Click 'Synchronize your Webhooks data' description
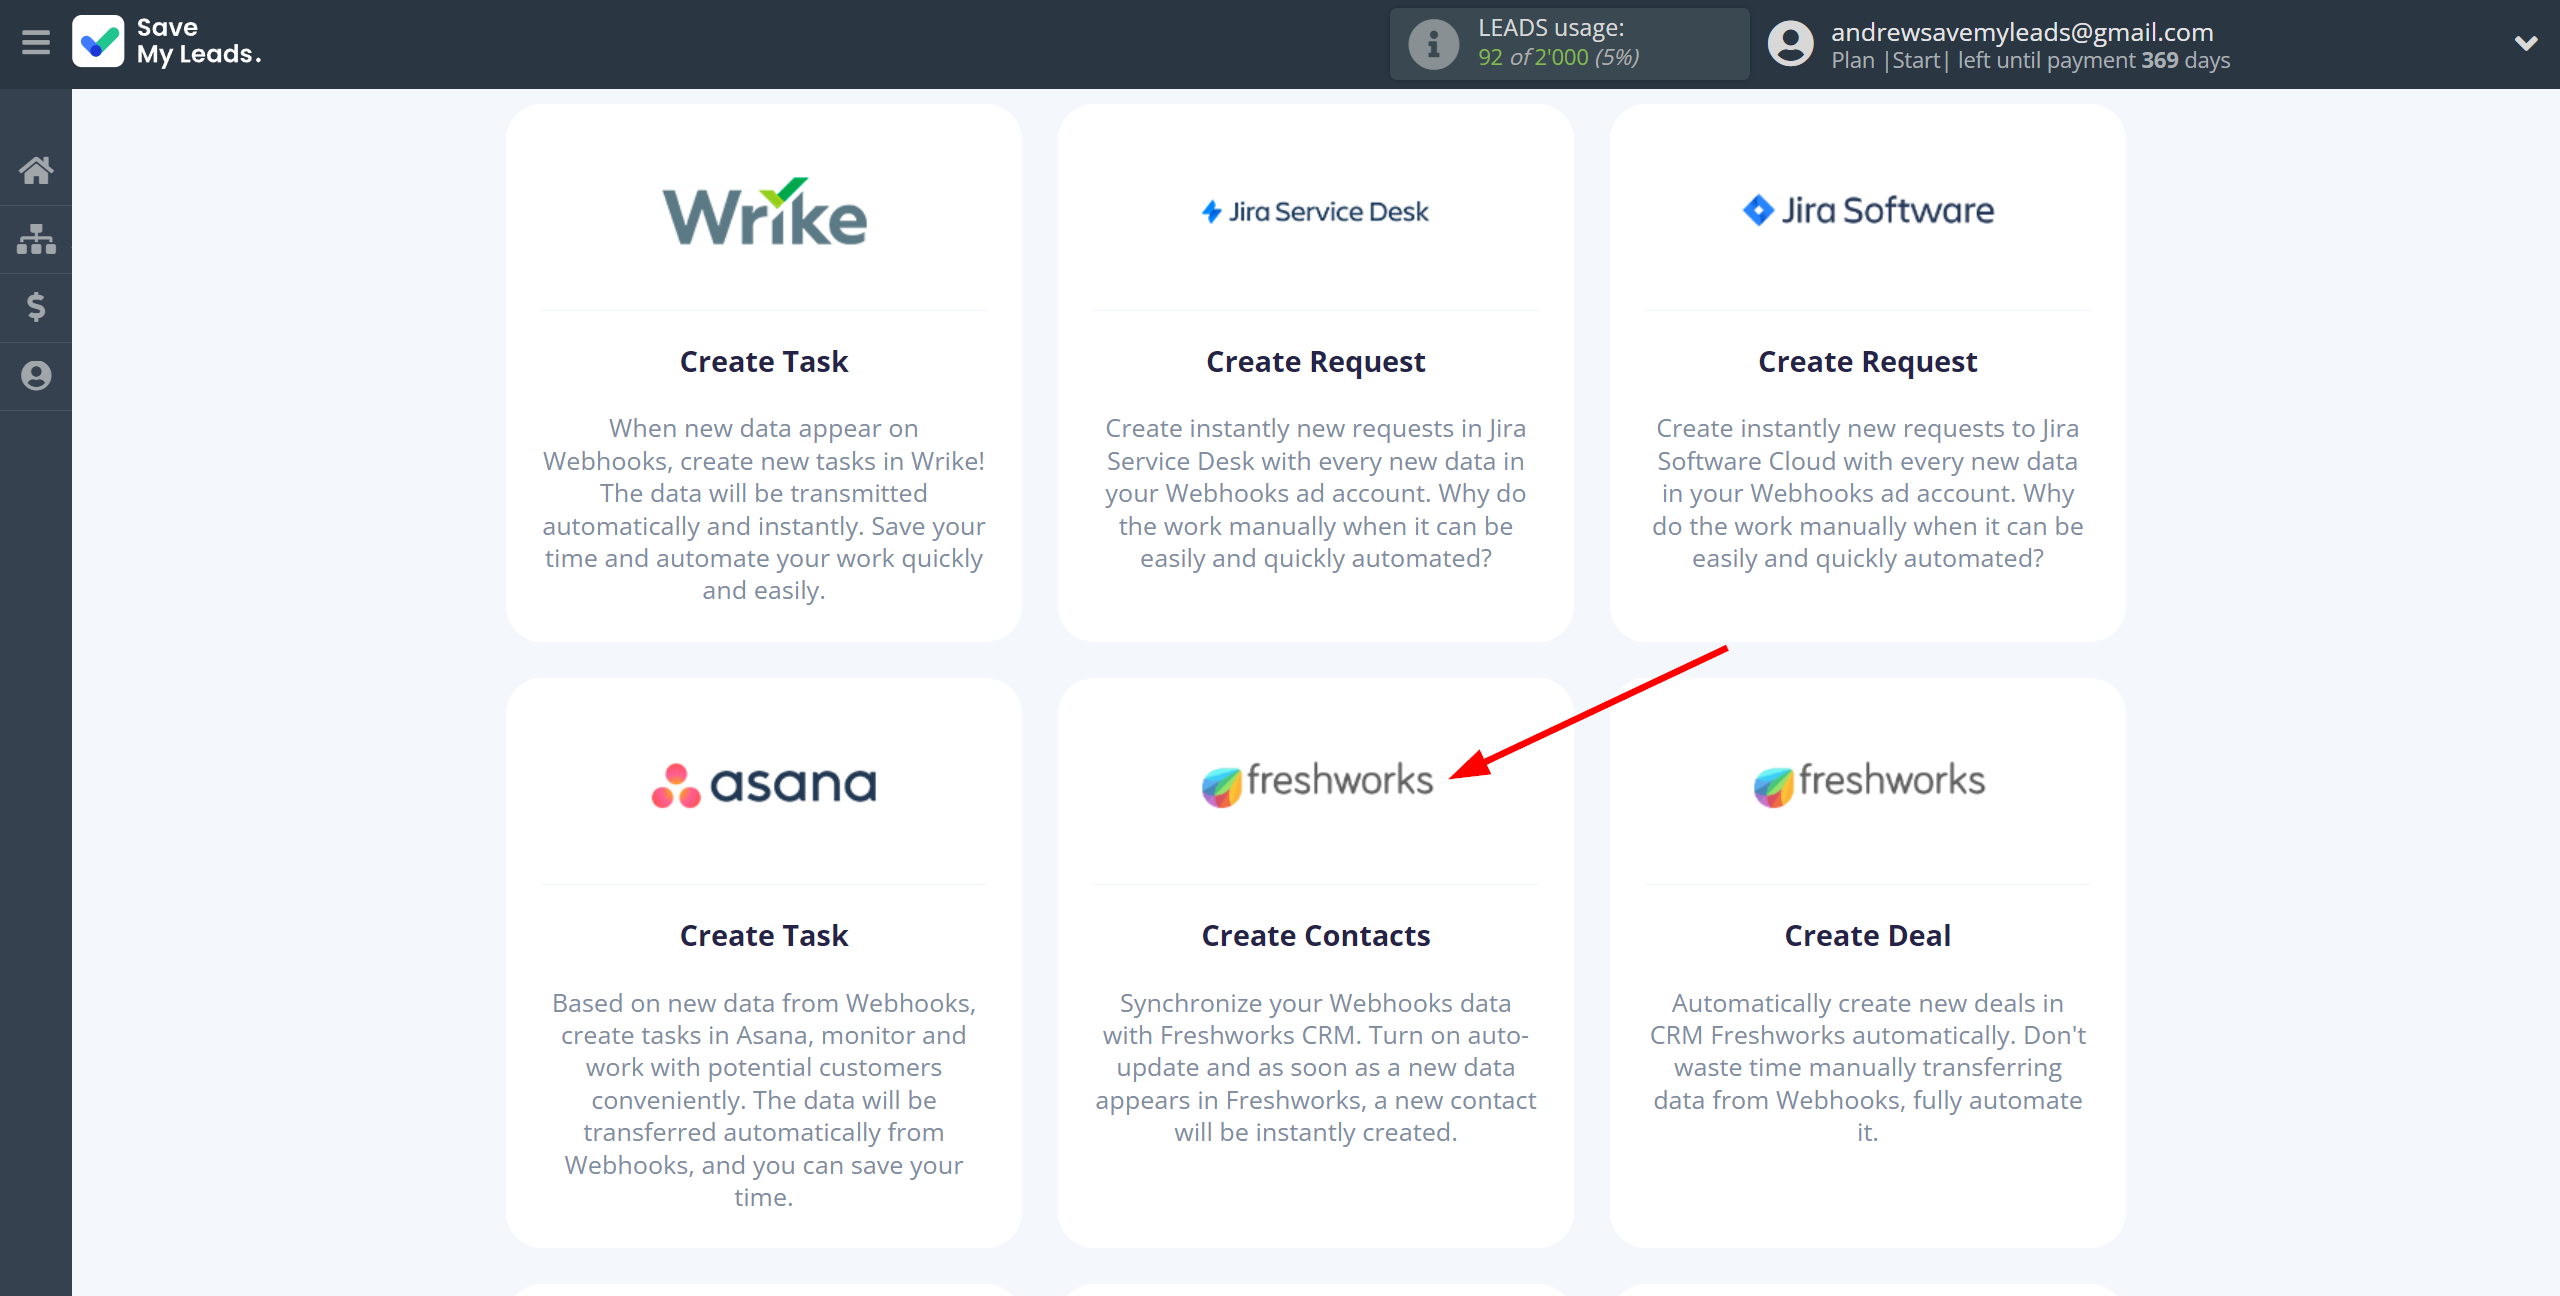 pos(1316,1067)
